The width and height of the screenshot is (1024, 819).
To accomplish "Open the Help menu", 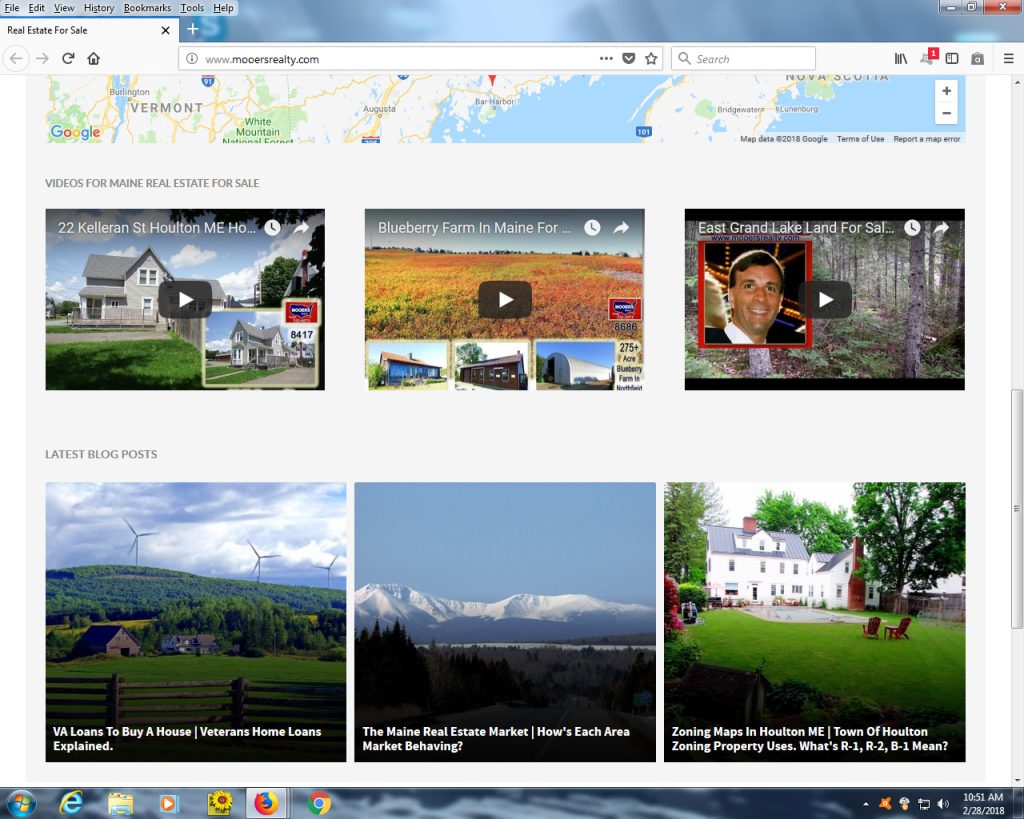I will [x=223, y=8].
